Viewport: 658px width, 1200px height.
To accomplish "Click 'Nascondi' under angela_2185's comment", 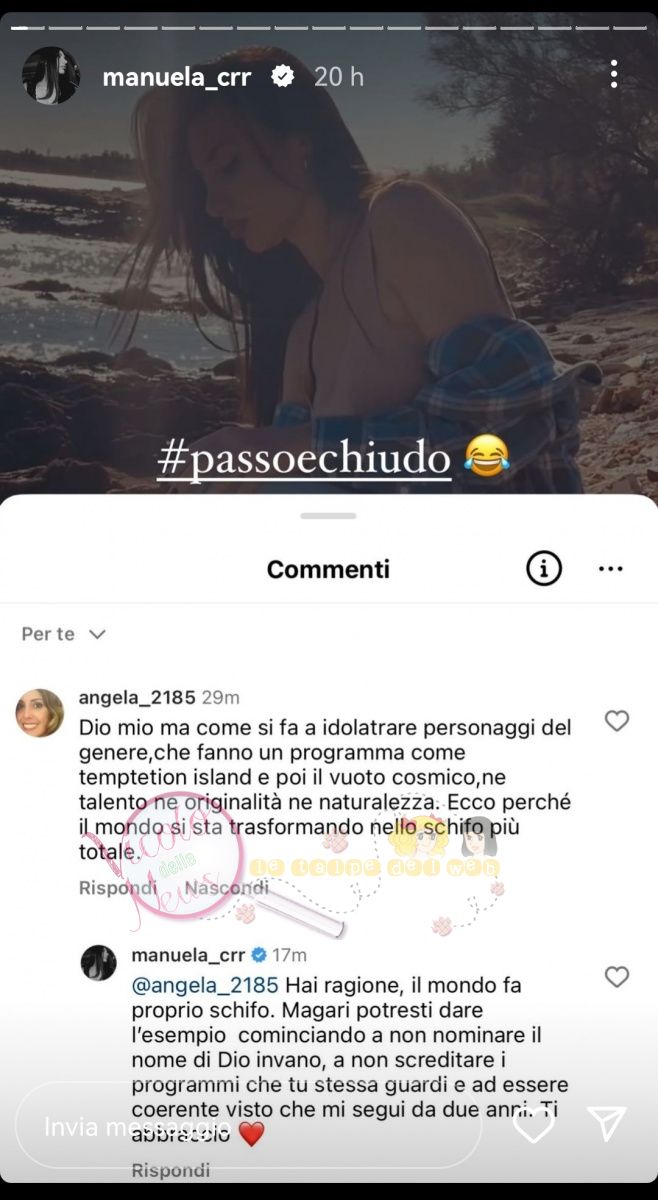I will 227,887.
